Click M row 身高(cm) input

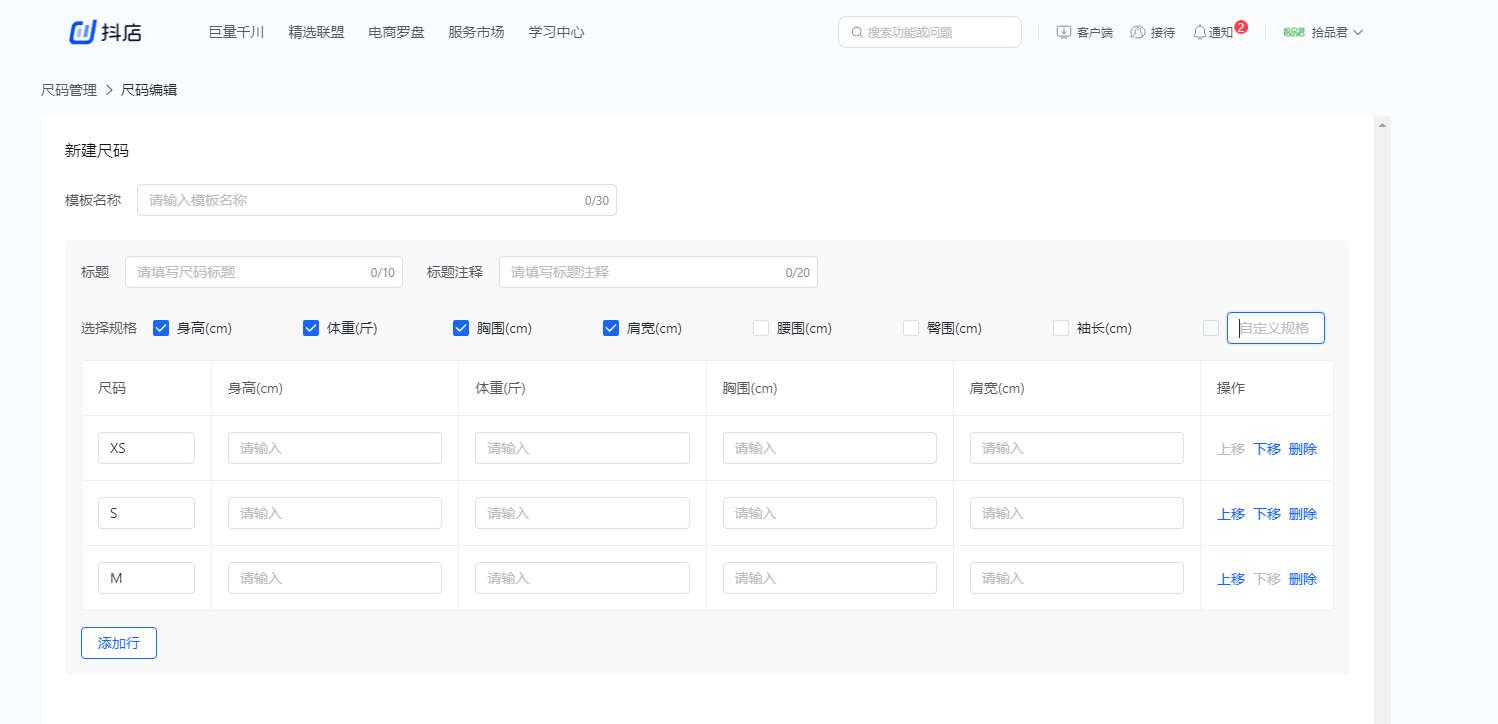pyautogui.click(x=335, y=578)
